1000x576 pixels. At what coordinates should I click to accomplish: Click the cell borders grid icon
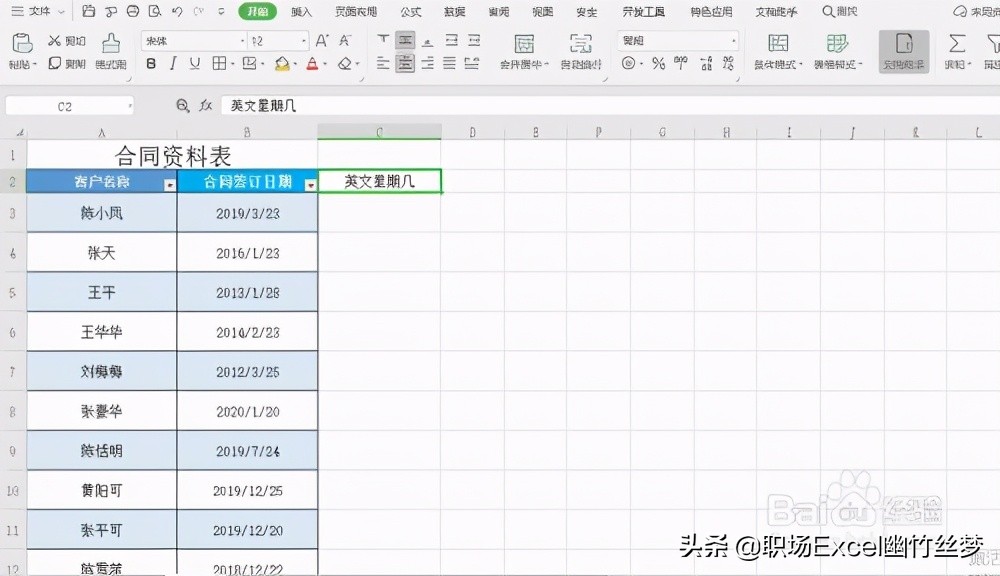point(219,63)
